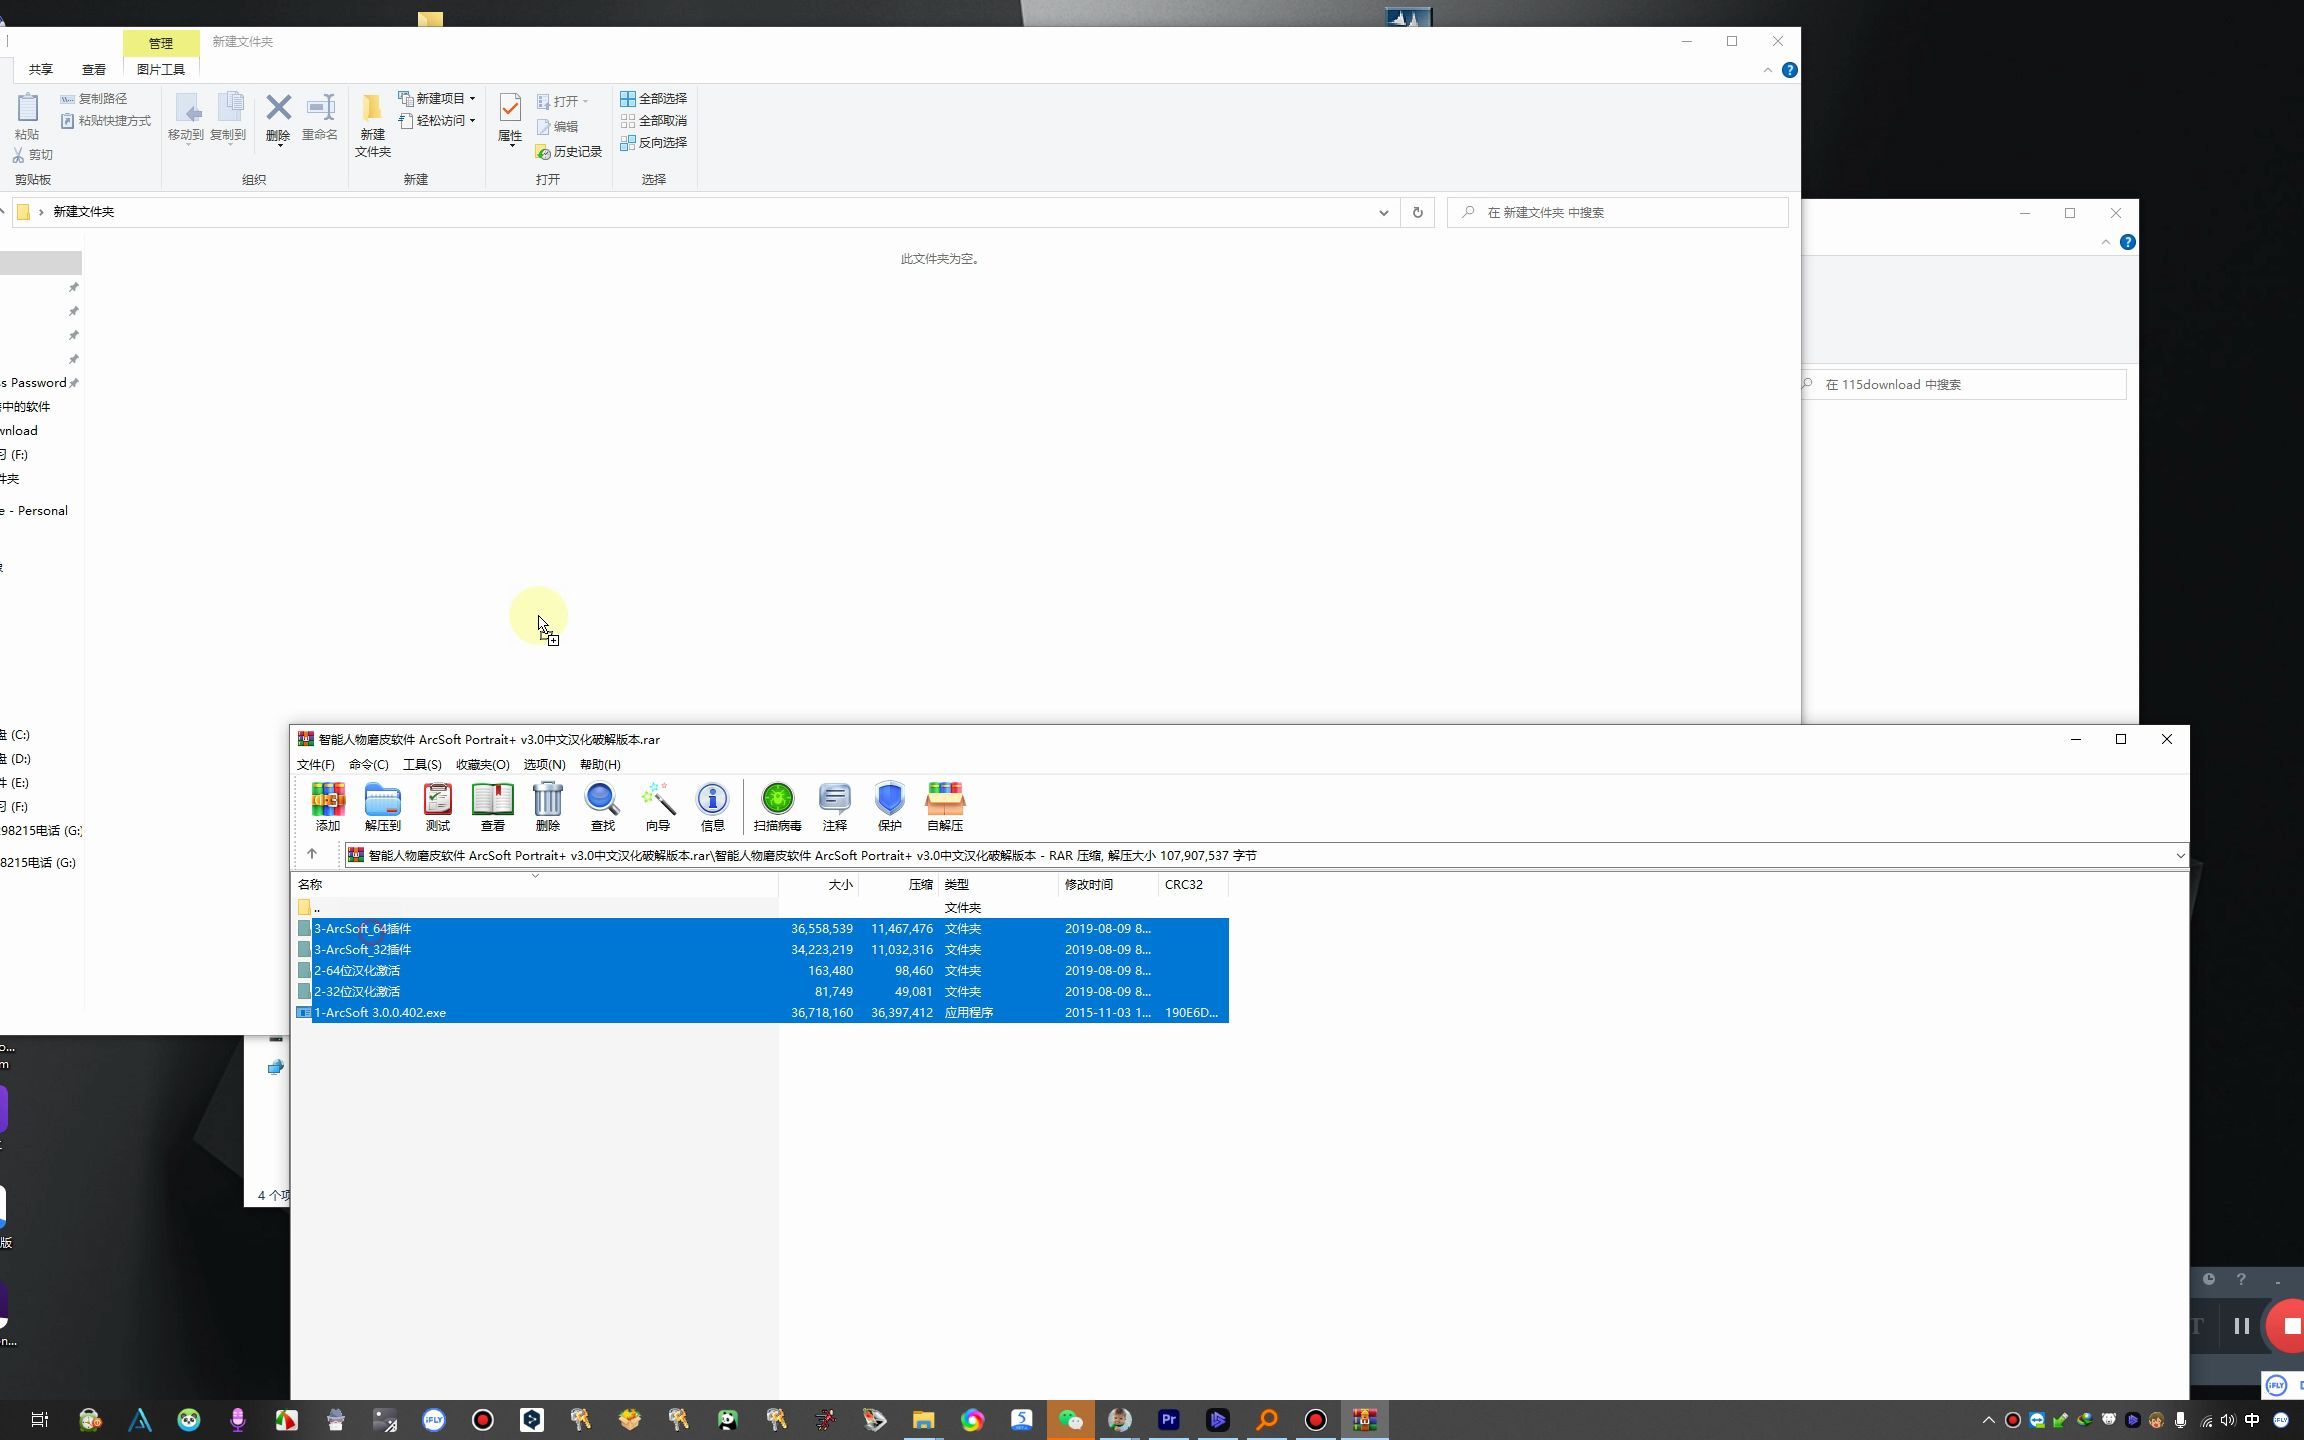Viewport: 2304px width, 1440px height.
Task: Click Select All (全部选择)
Action: (x=653, y=98)
